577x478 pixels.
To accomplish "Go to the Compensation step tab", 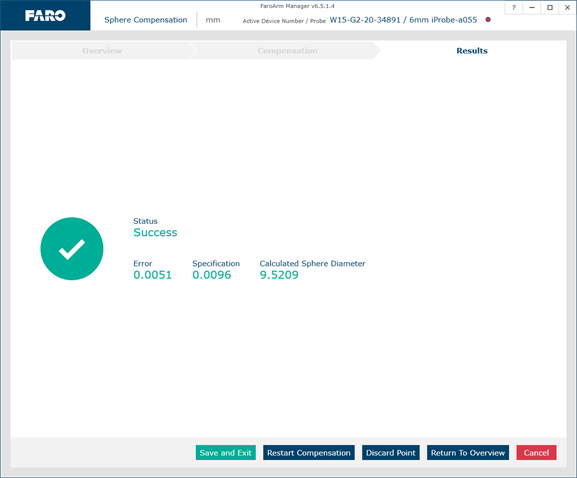I will (x=287, y=51).
